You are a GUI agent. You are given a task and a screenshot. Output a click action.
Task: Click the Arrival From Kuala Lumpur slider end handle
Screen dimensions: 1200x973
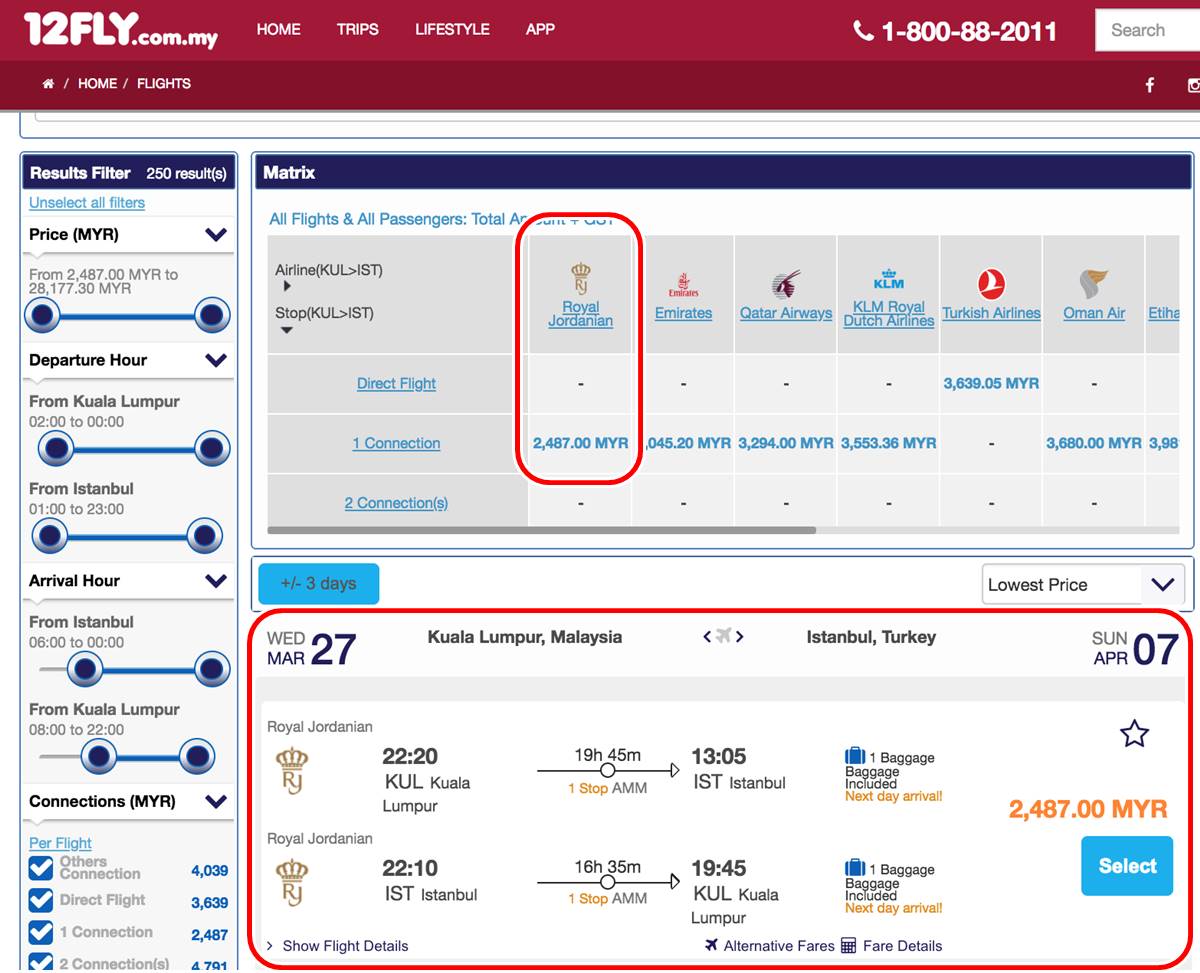pyautogui.click(x=197, y=757)
